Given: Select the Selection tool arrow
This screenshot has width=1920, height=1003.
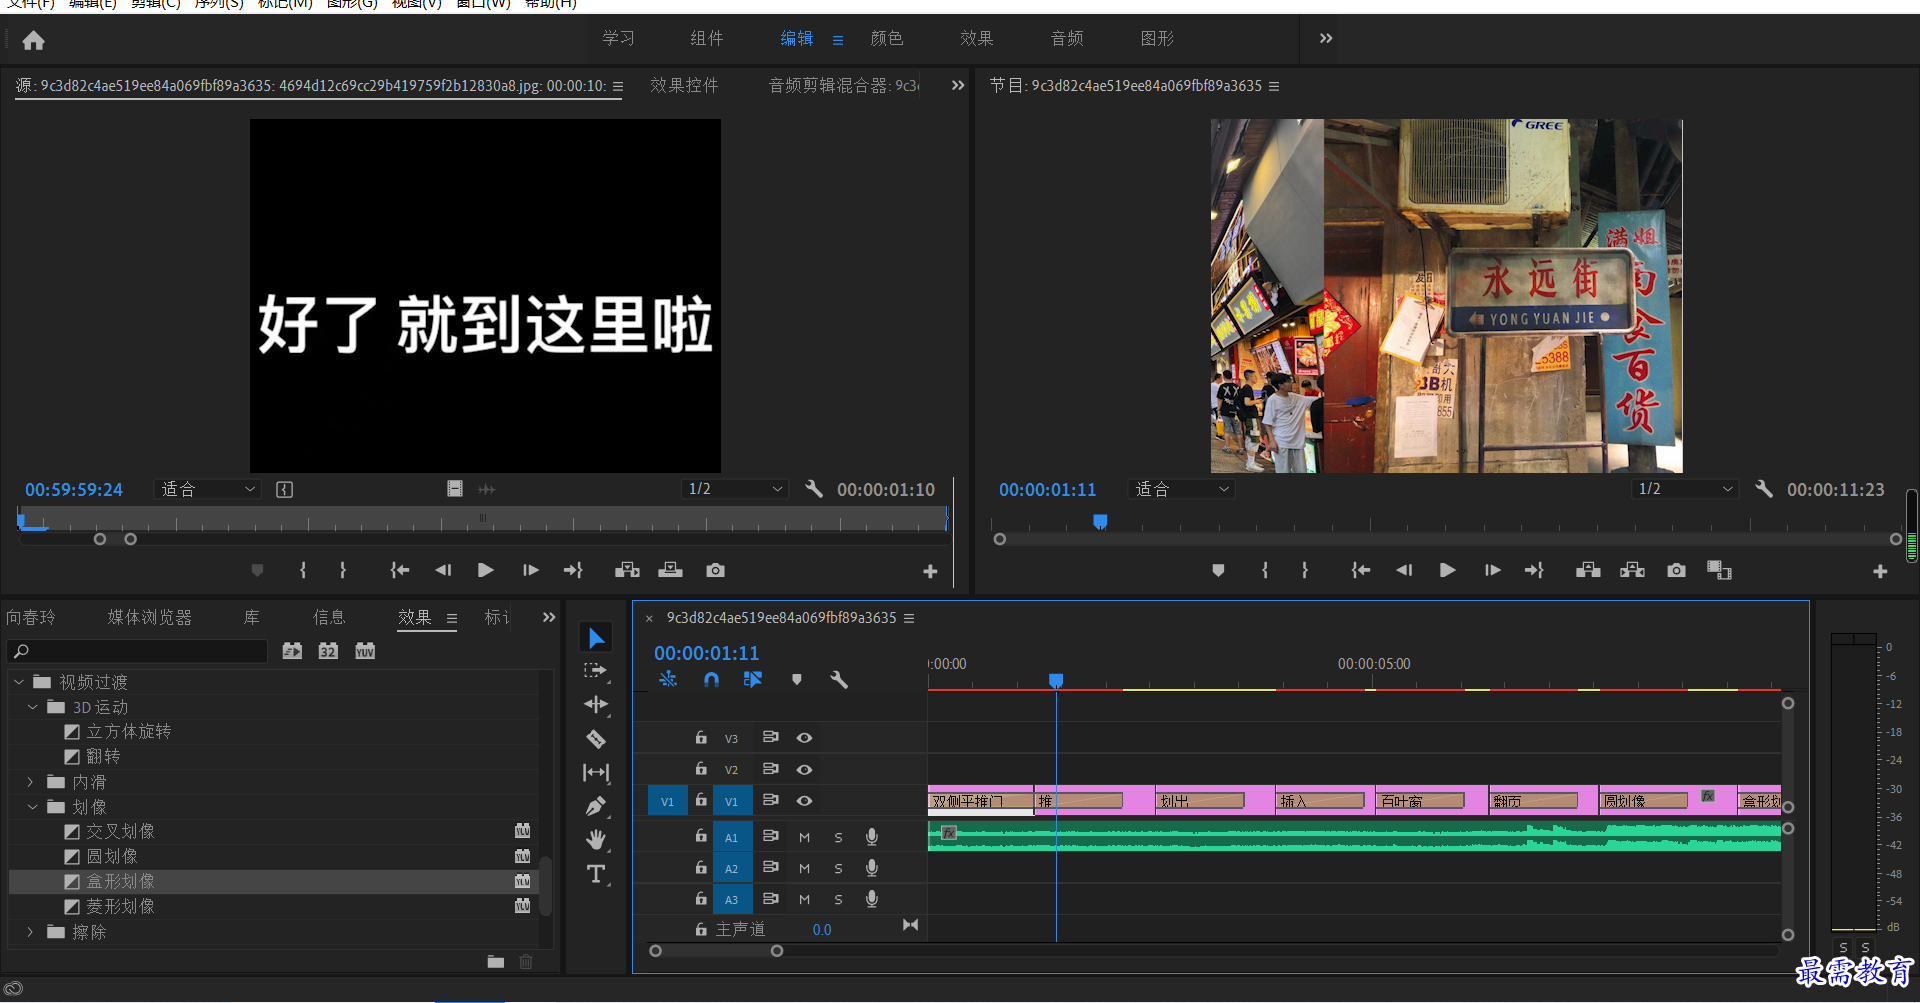Looking at the screenshot, I should pos(596,638).
